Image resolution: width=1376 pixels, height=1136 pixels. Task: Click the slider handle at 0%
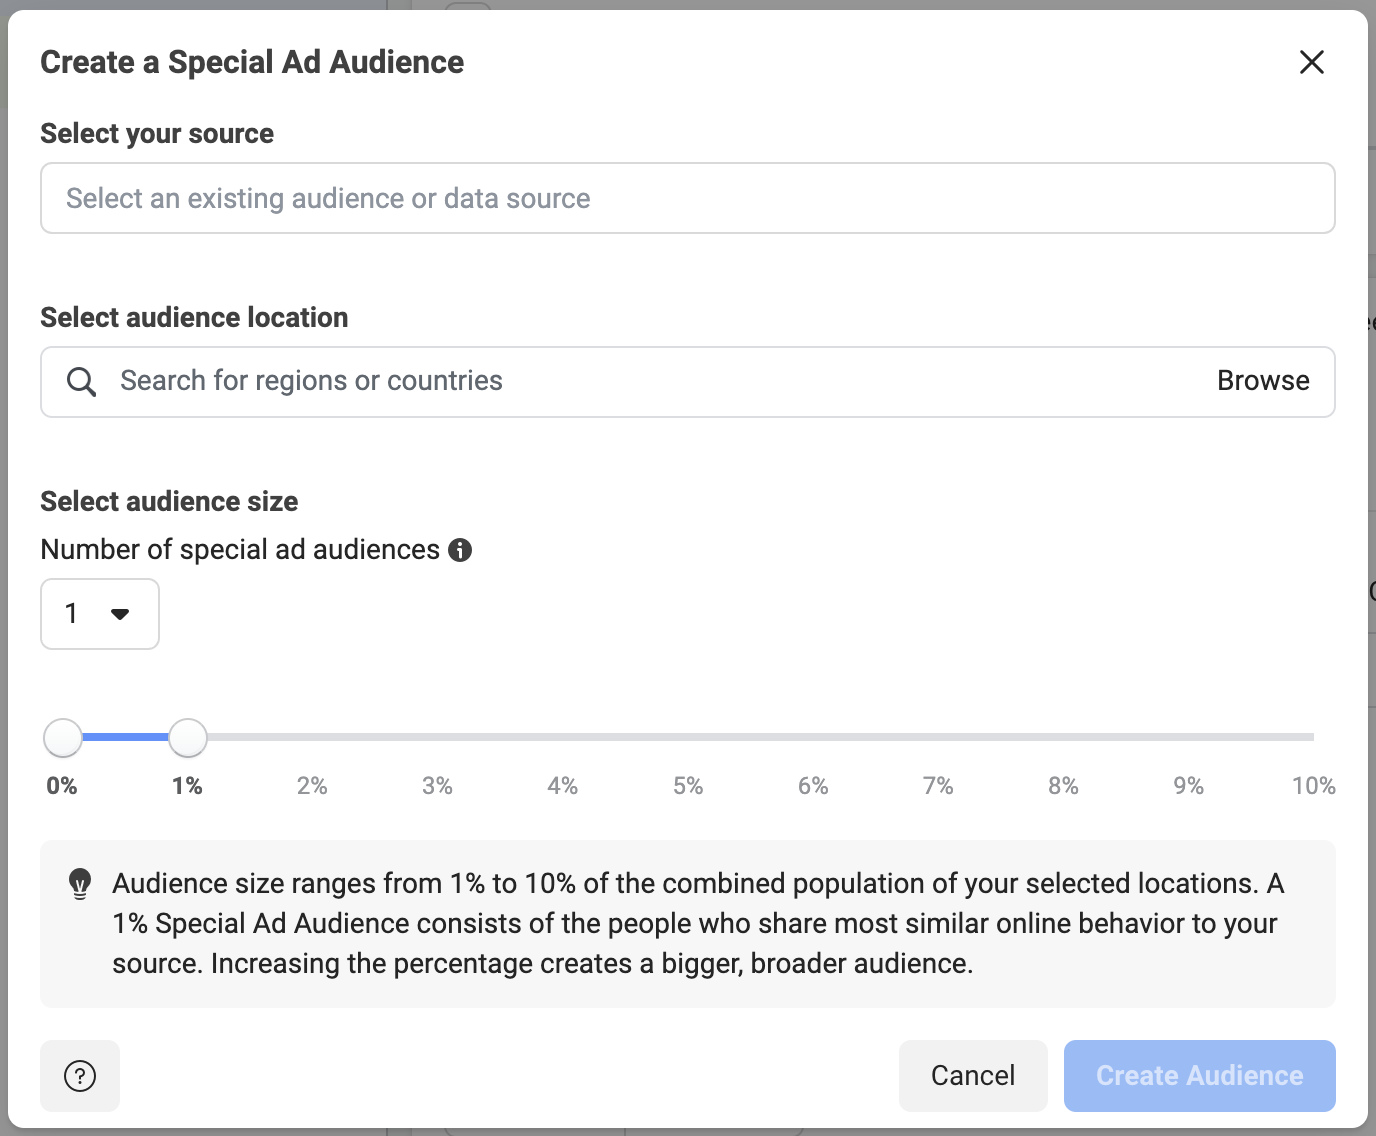pos(63,738)
